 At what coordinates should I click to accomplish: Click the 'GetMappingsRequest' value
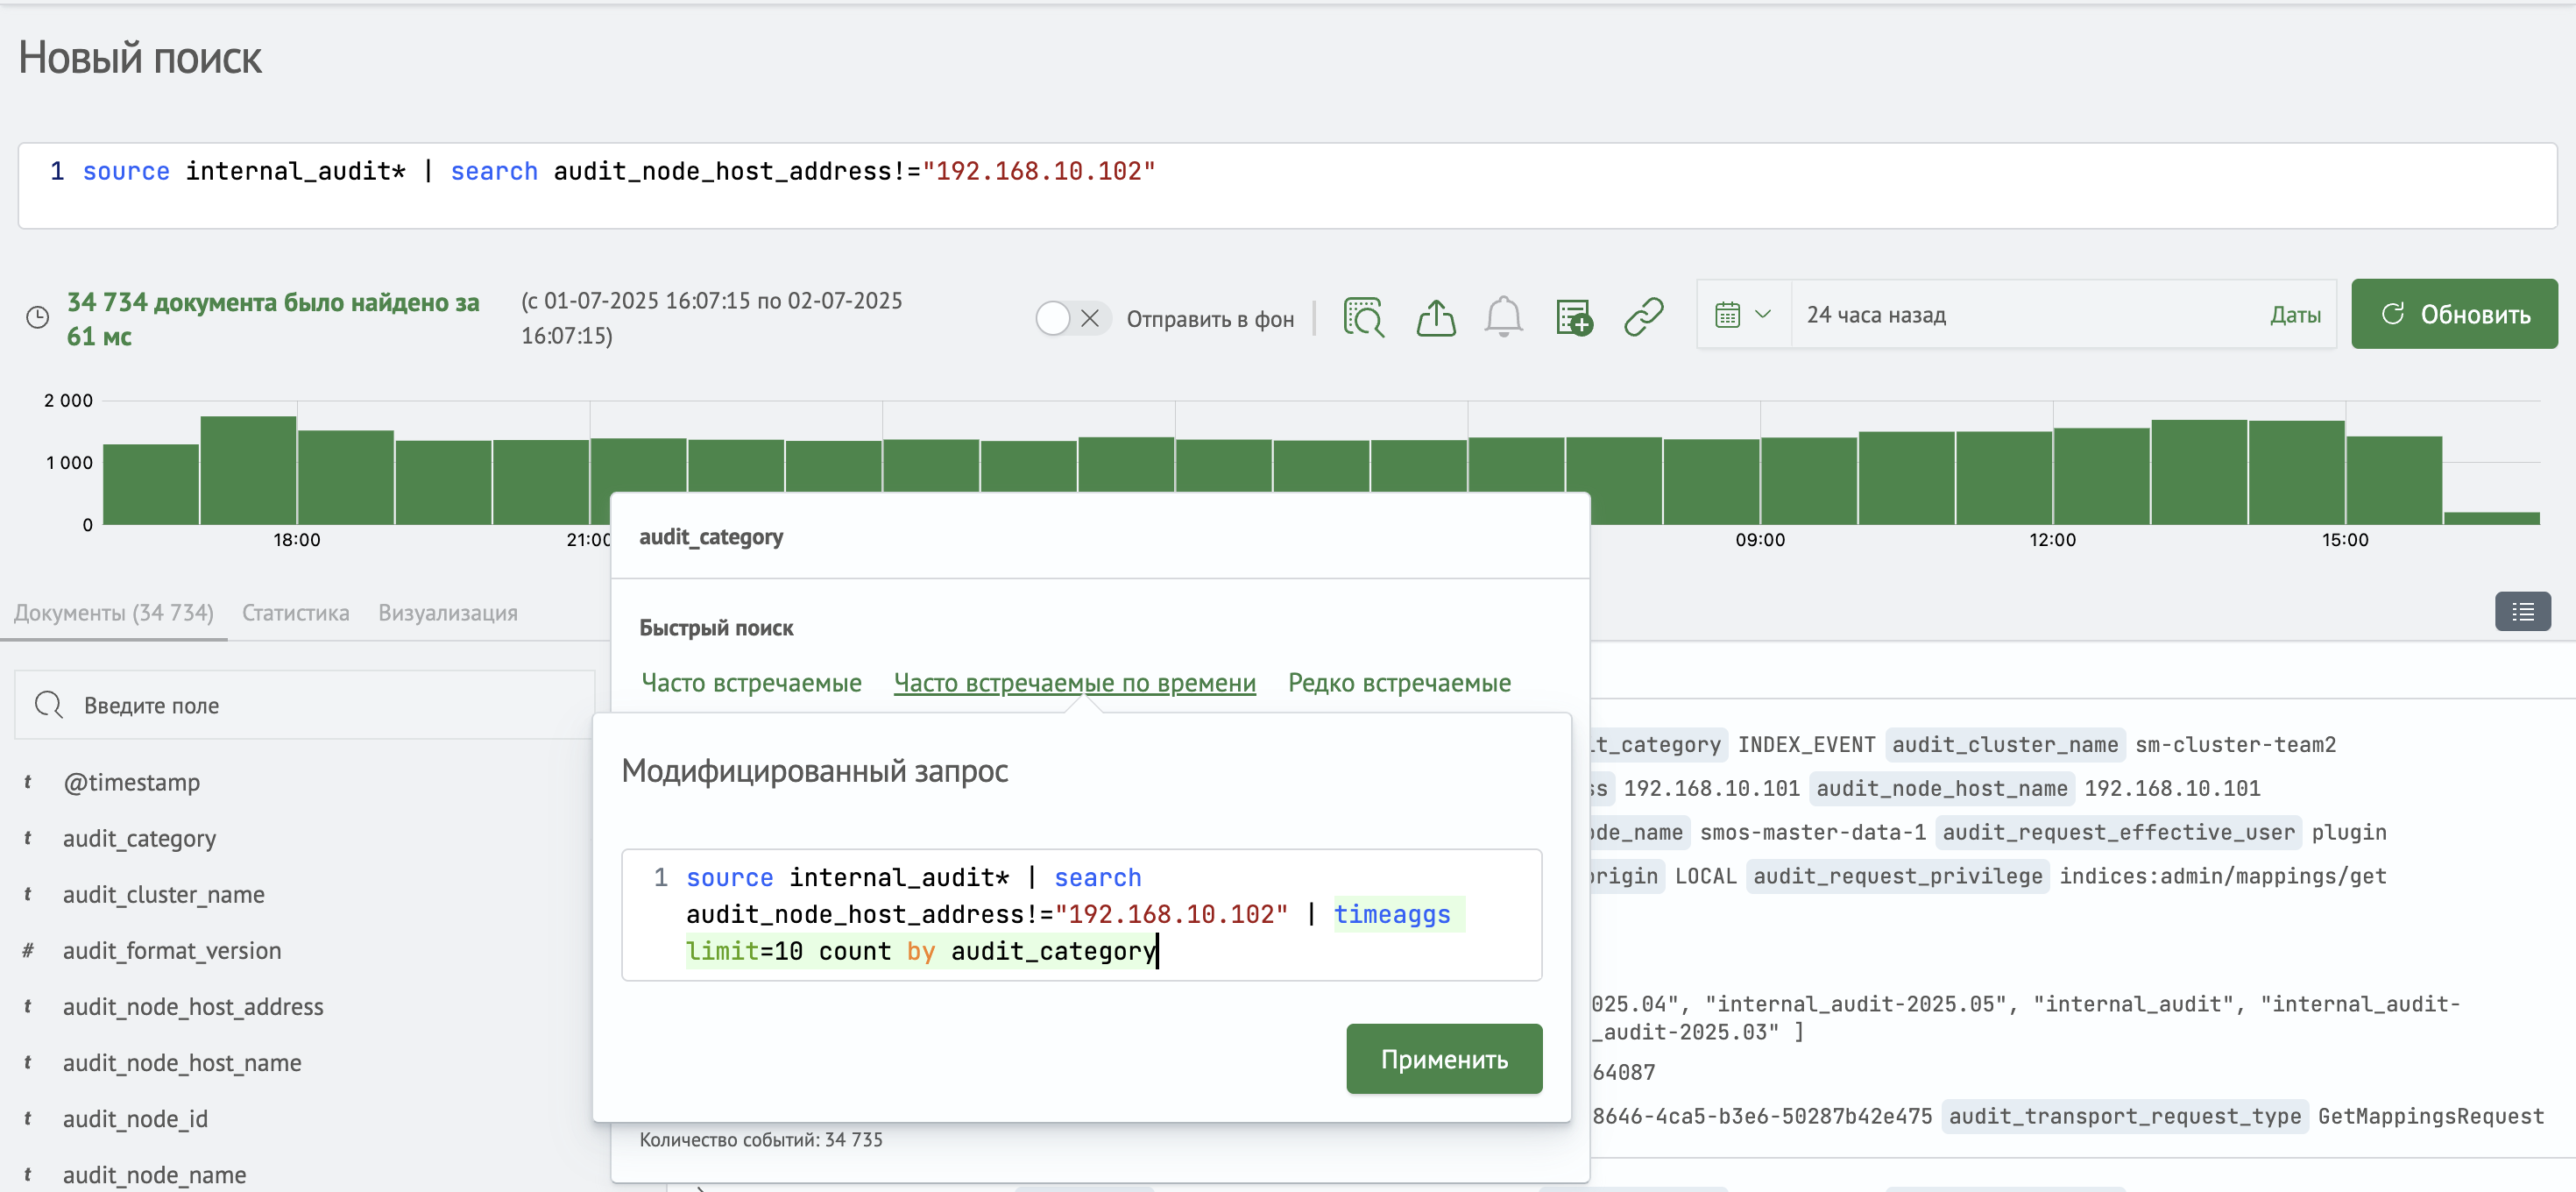(x=2430, y=1116)
